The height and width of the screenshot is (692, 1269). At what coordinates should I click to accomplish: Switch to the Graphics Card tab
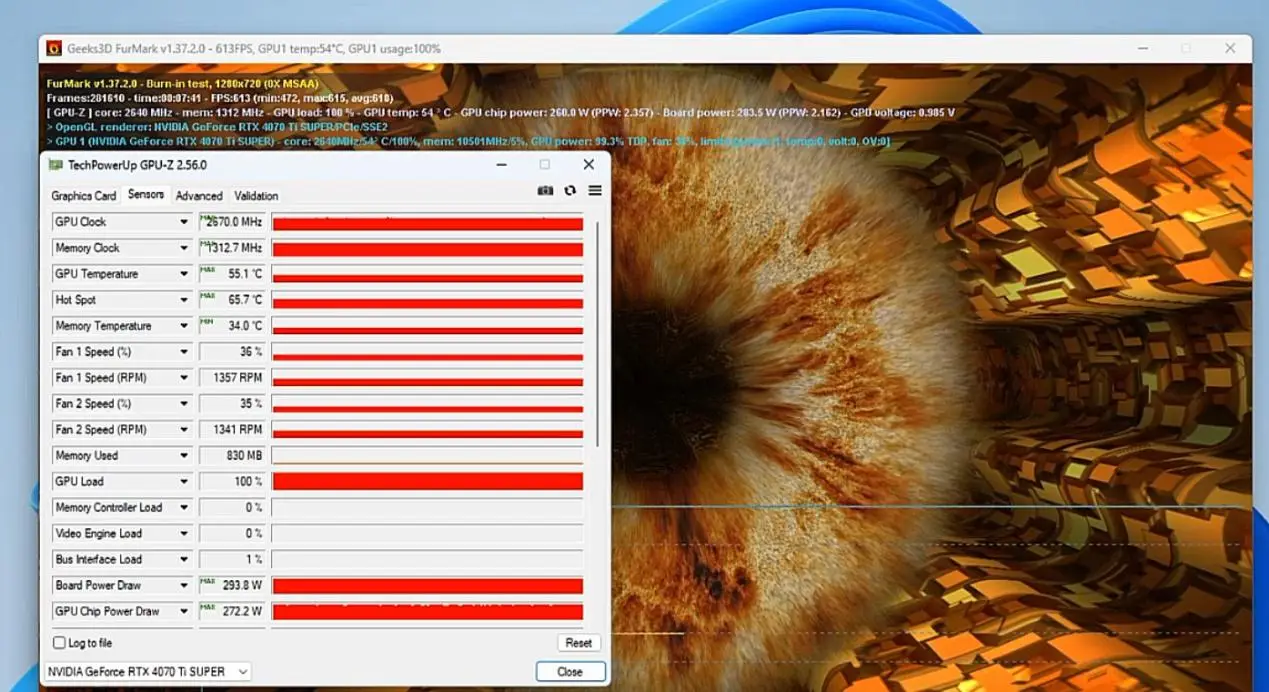pyautogui.click(x=84, y=196)
